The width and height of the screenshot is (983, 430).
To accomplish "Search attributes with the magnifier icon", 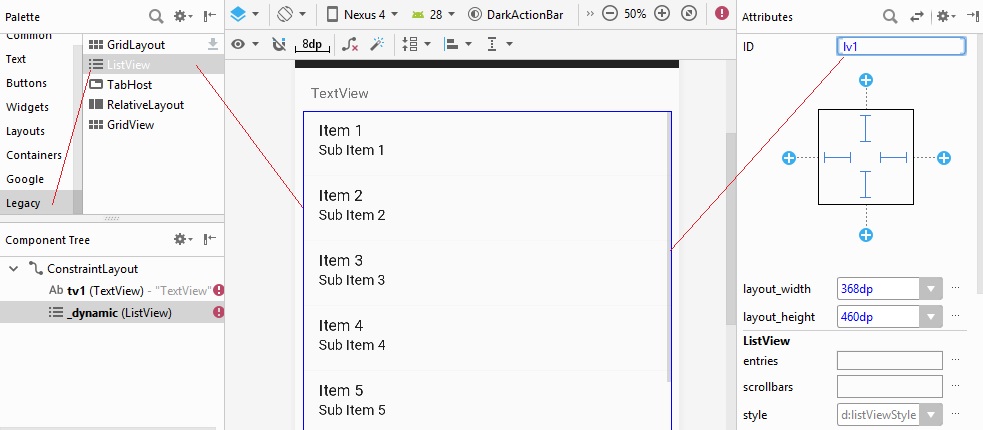I will click(x=889, y=16).
